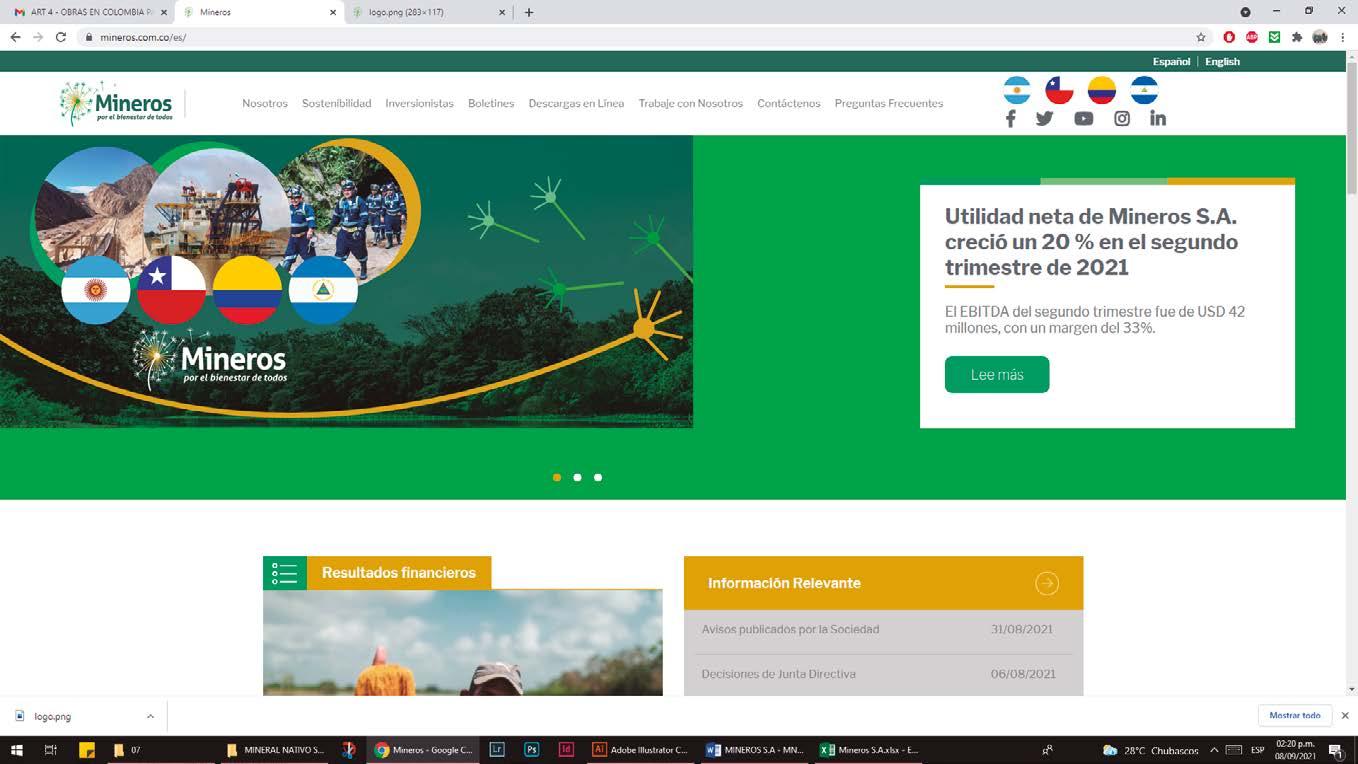
Task: Show the first carousel slide
Action: [557, 478]
